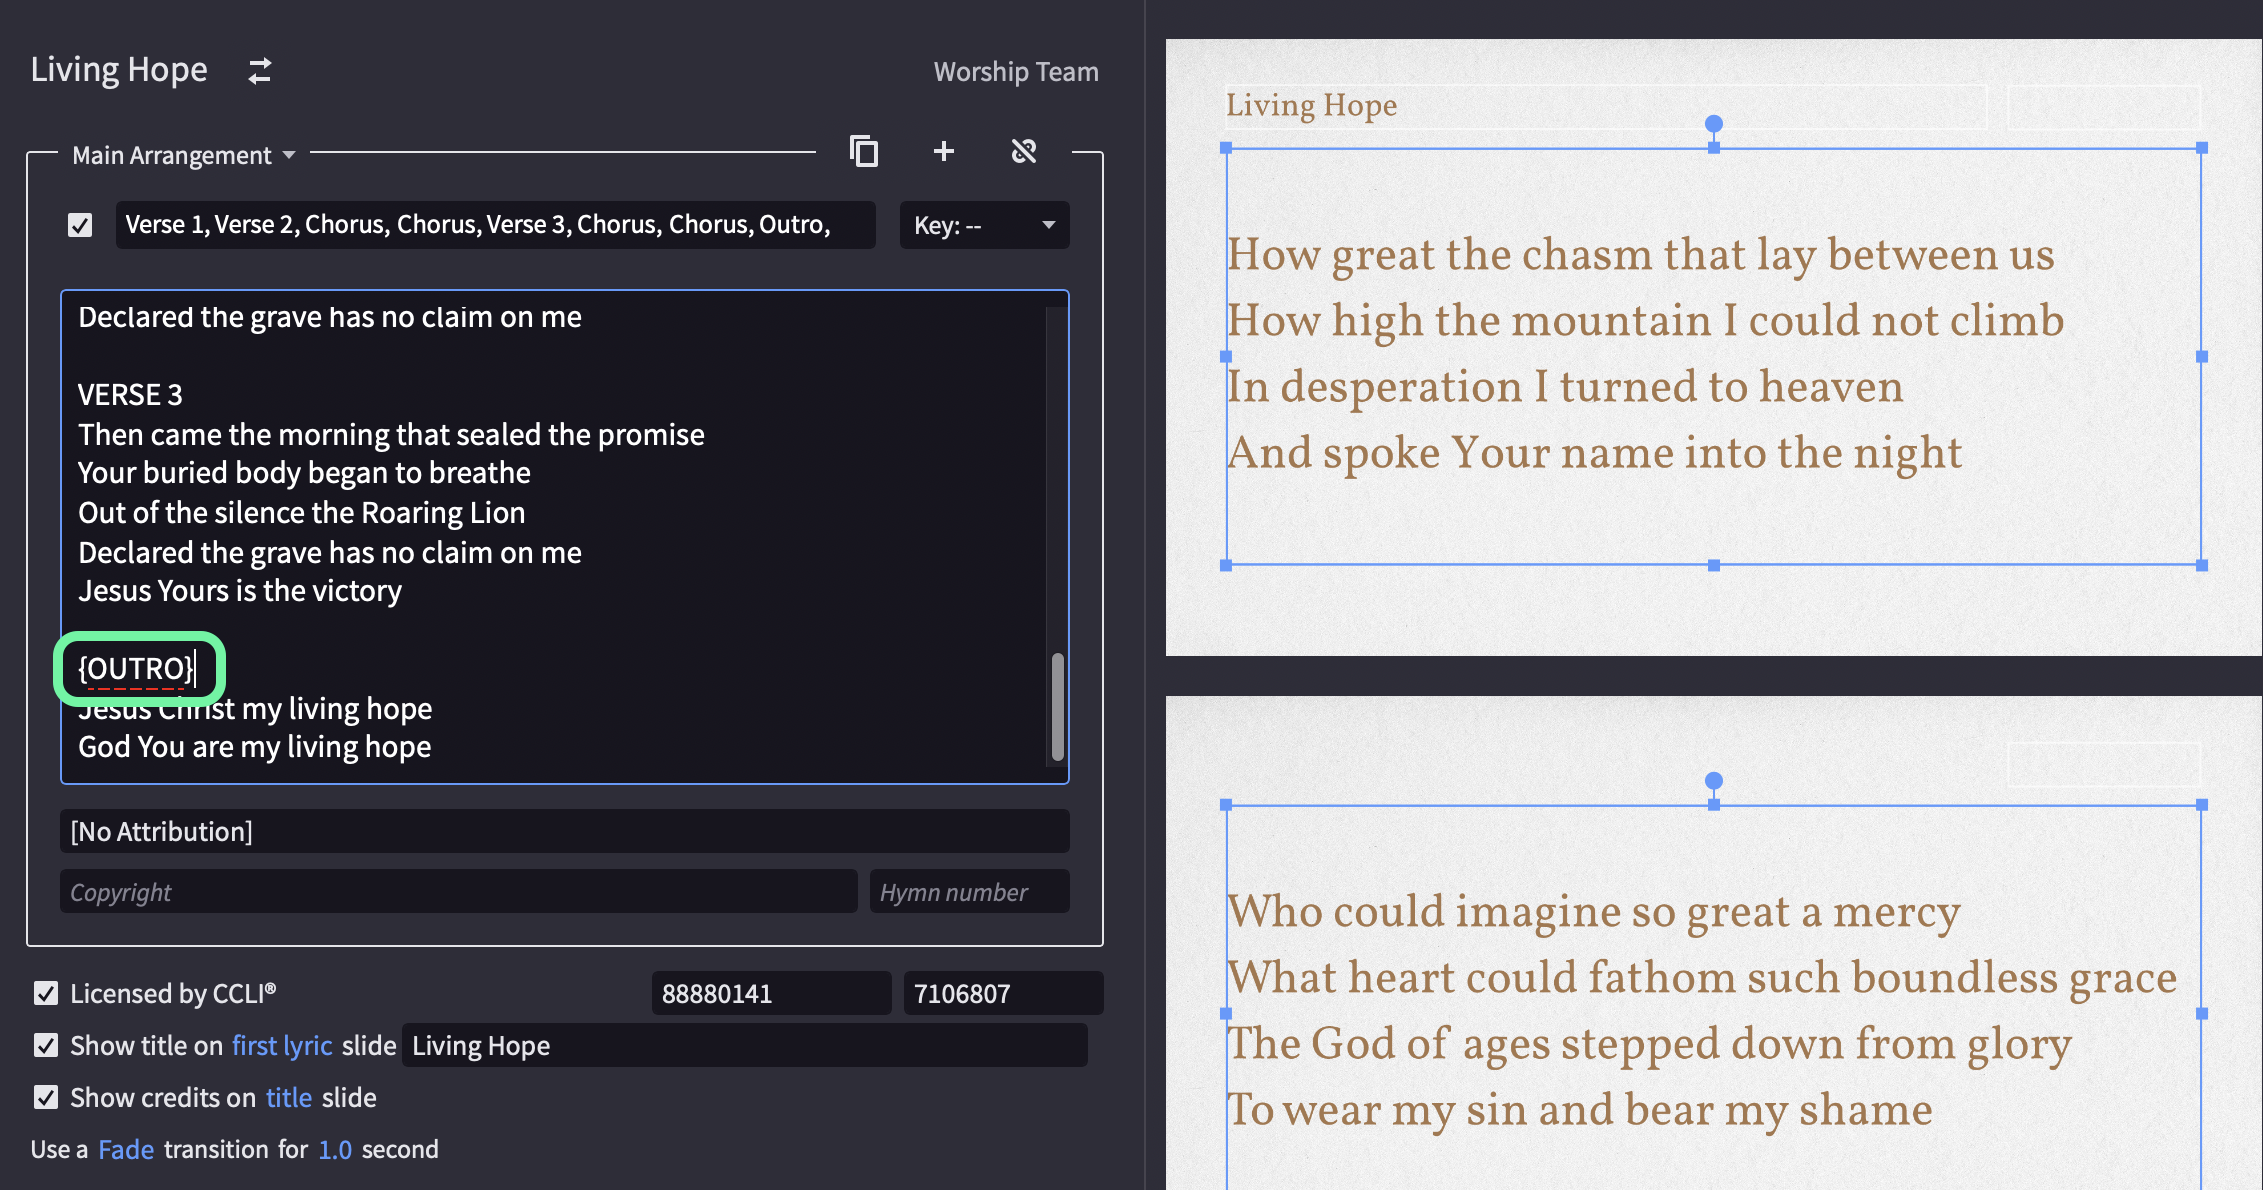Click slide line 'To wear my sin and bear my shame'

tap(1580, 1109)
